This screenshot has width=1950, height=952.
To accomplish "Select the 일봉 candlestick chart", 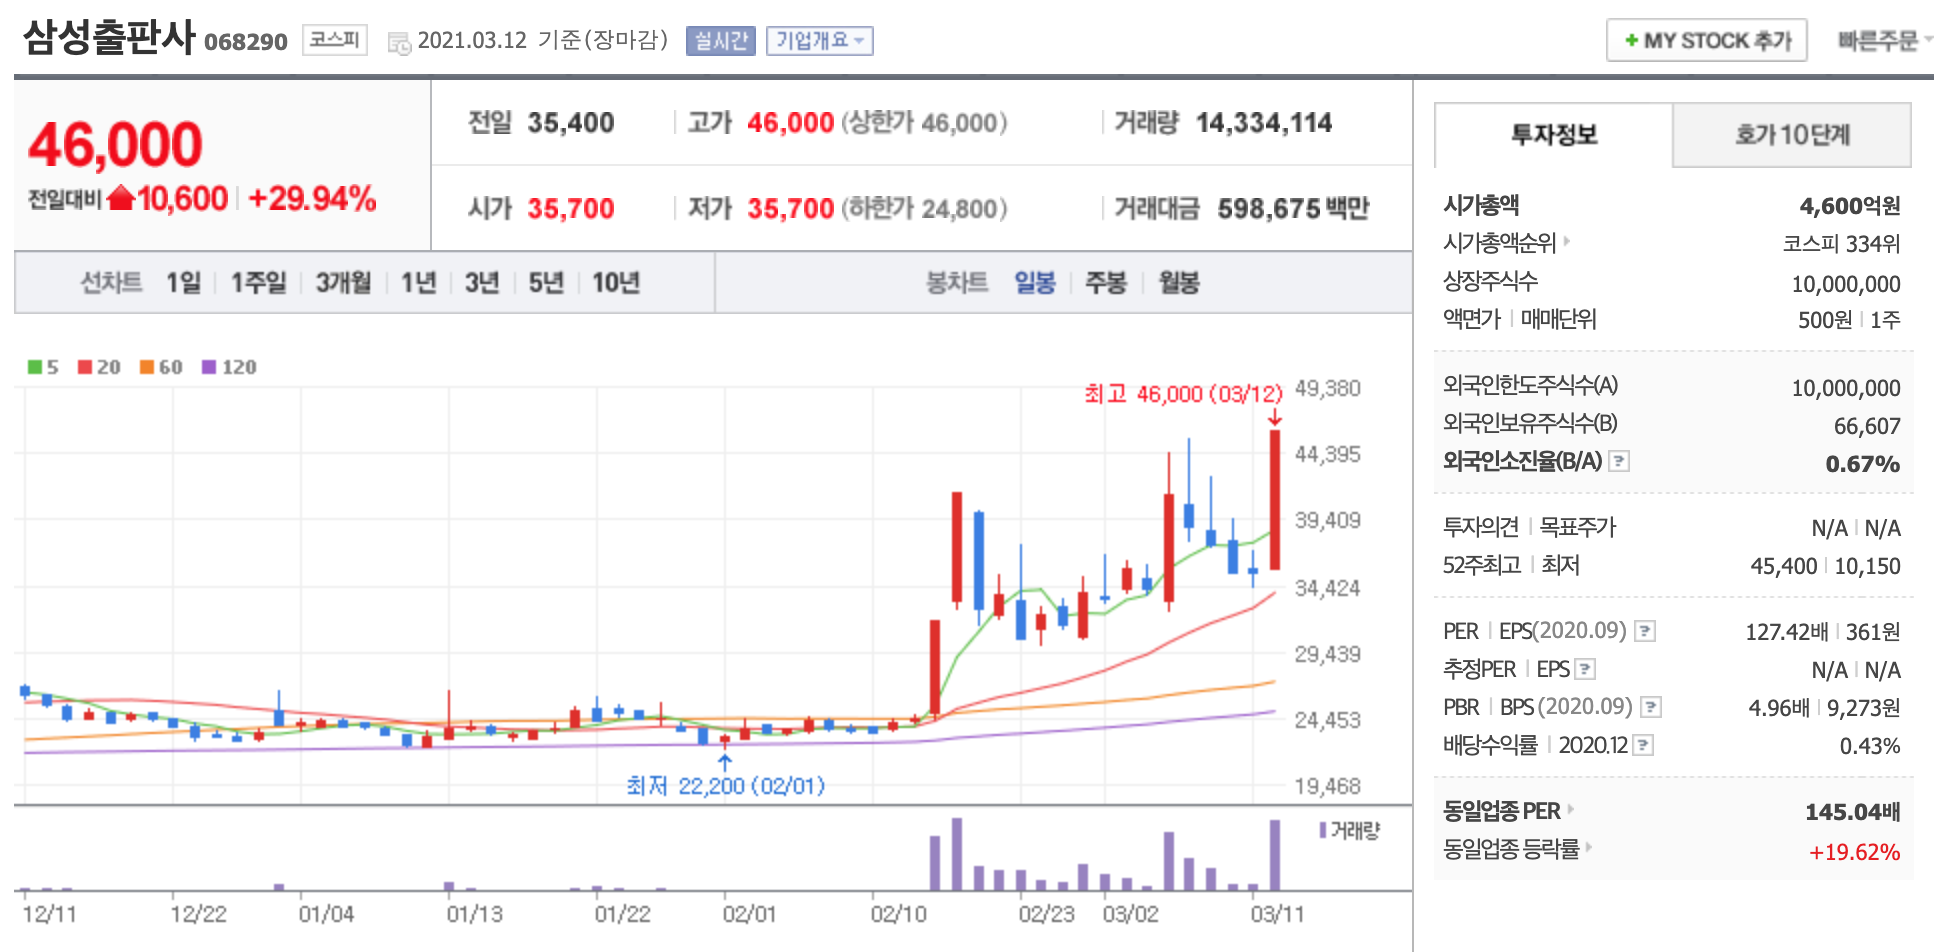I will click(1035, 283).
